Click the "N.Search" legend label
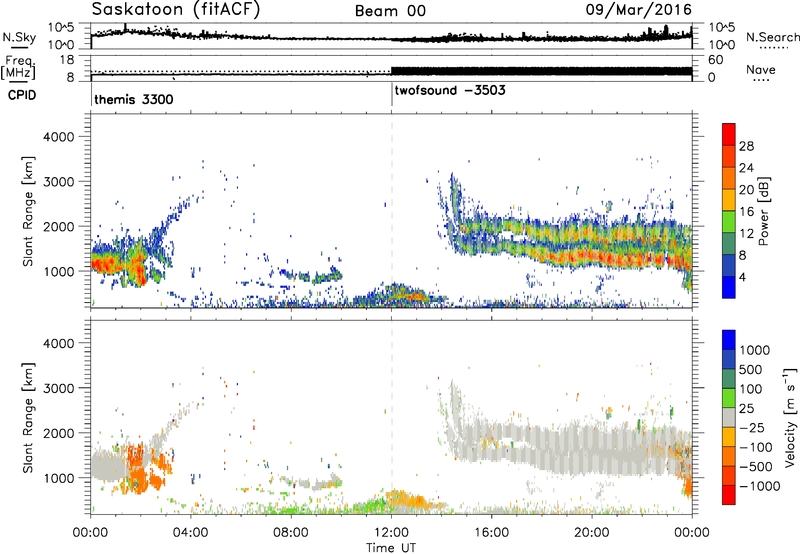Screen dimensions: 800x554 (773, 37)
